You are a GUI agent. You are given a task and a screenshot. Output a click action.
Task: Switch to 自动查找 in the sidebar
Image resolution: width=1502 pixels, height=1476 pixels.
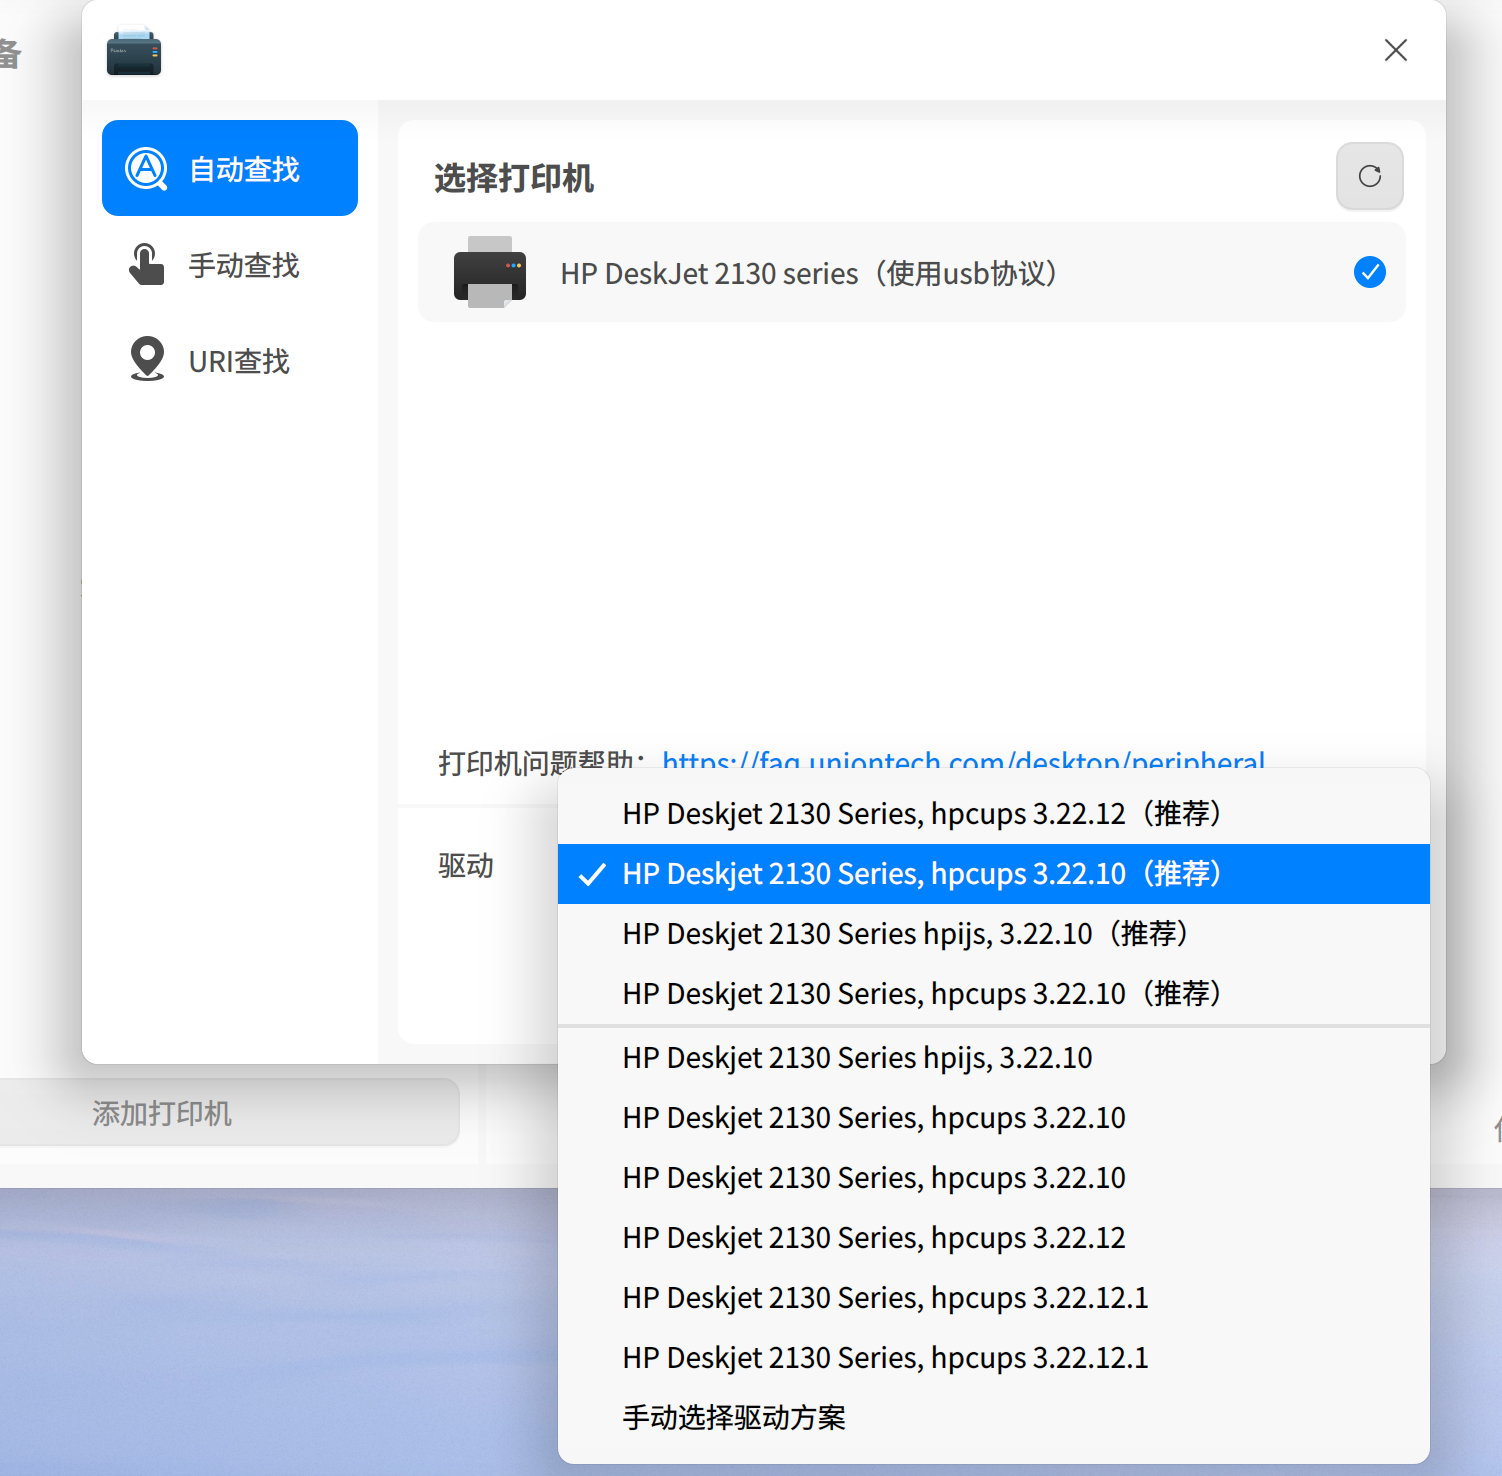tap(230, 168)
